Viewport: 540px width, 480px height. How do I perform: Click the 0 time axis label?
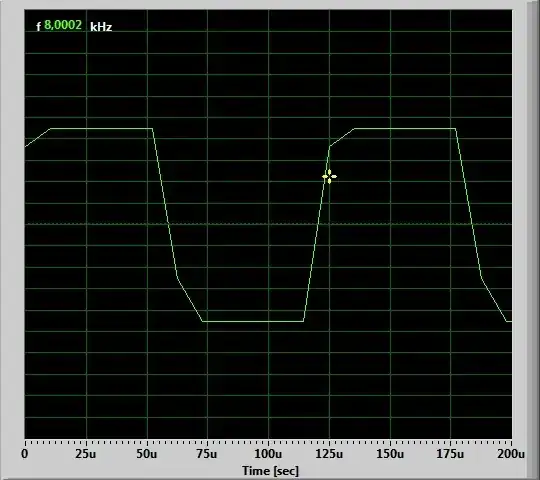tap(24, 453)
